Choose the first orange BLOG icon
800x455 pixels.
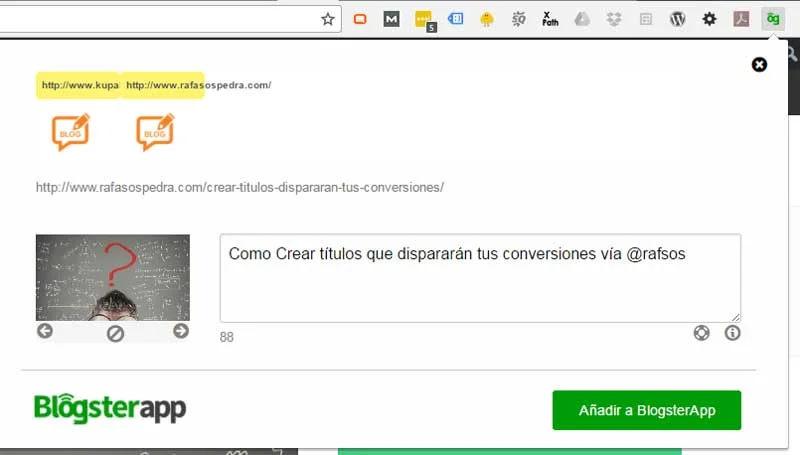click(70, 132)
